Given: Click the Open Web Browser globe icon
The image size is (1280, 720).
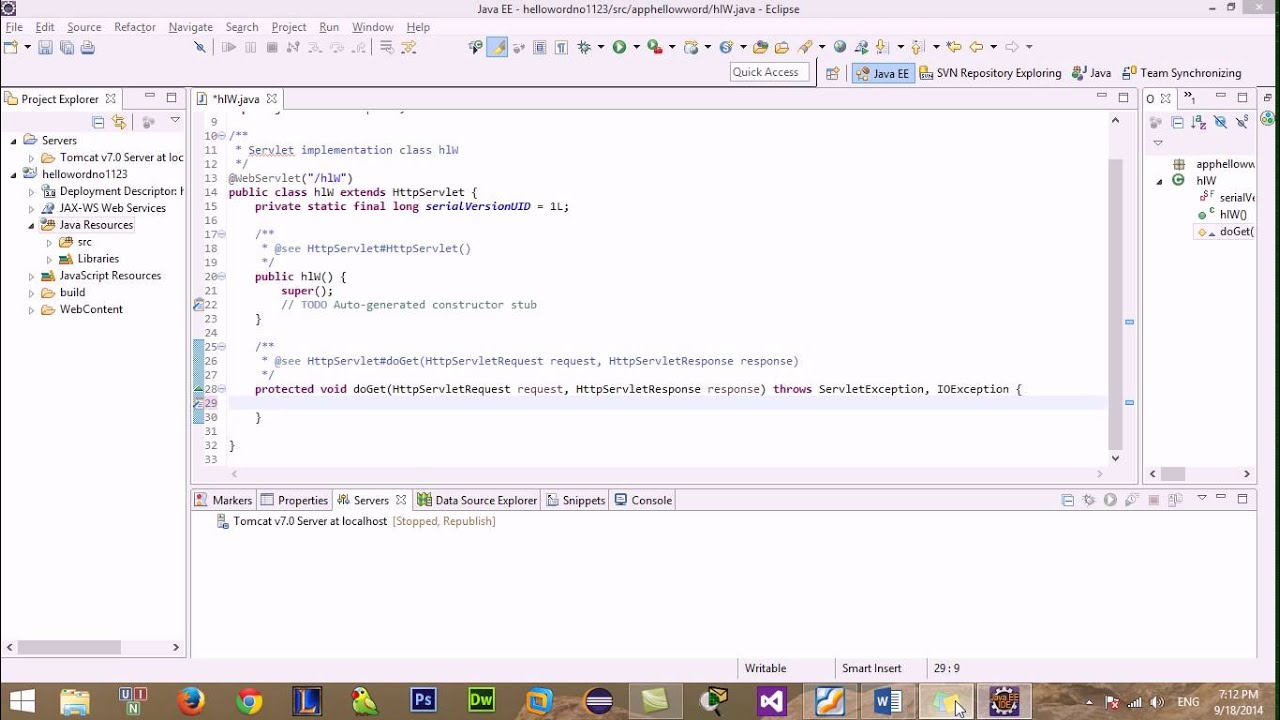Looking at the screenshot, I should tap(840, 47).
